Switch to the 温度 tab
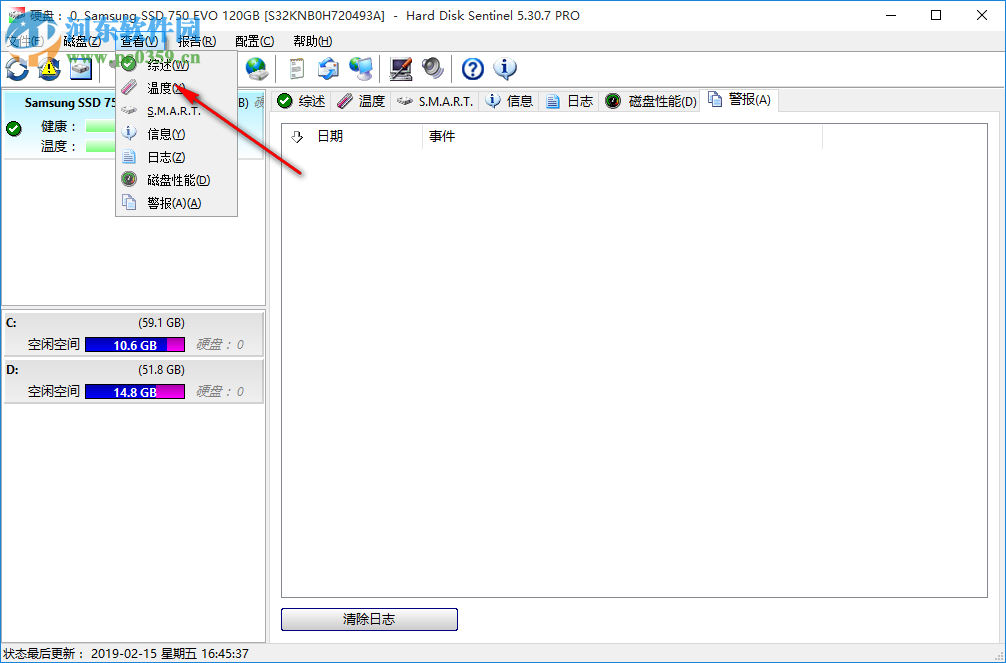 pyautogui.click(x=361, y=101)
